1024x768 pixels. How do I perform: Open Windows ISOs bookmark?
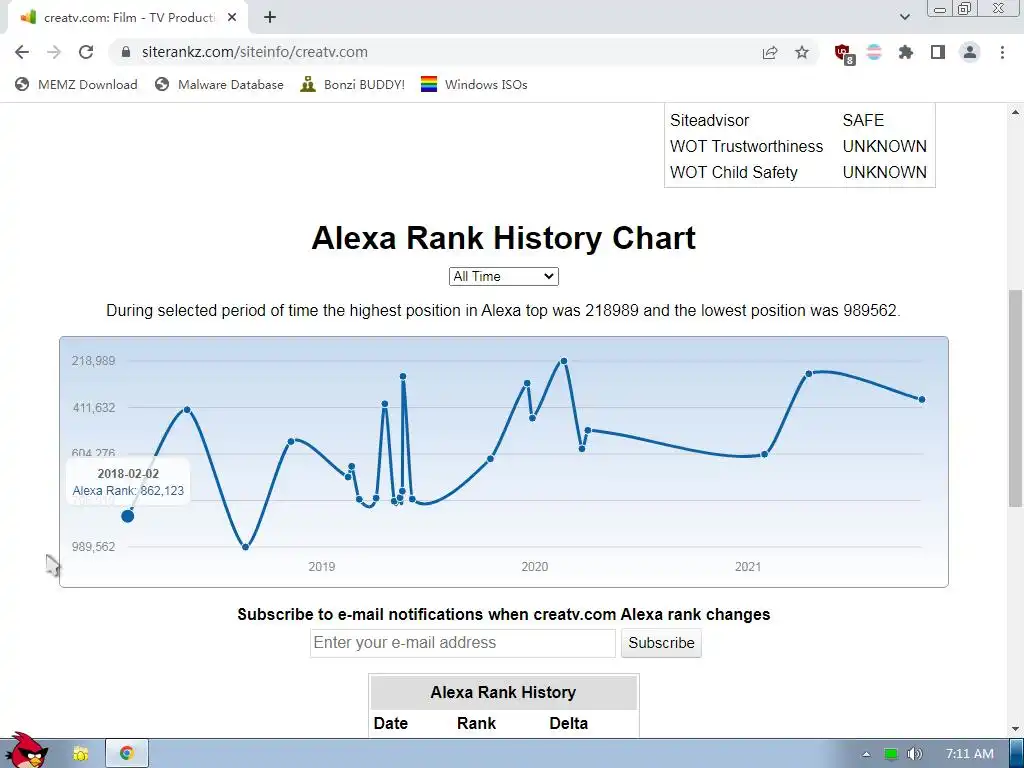pyautogui.click(x=474, y=84)
